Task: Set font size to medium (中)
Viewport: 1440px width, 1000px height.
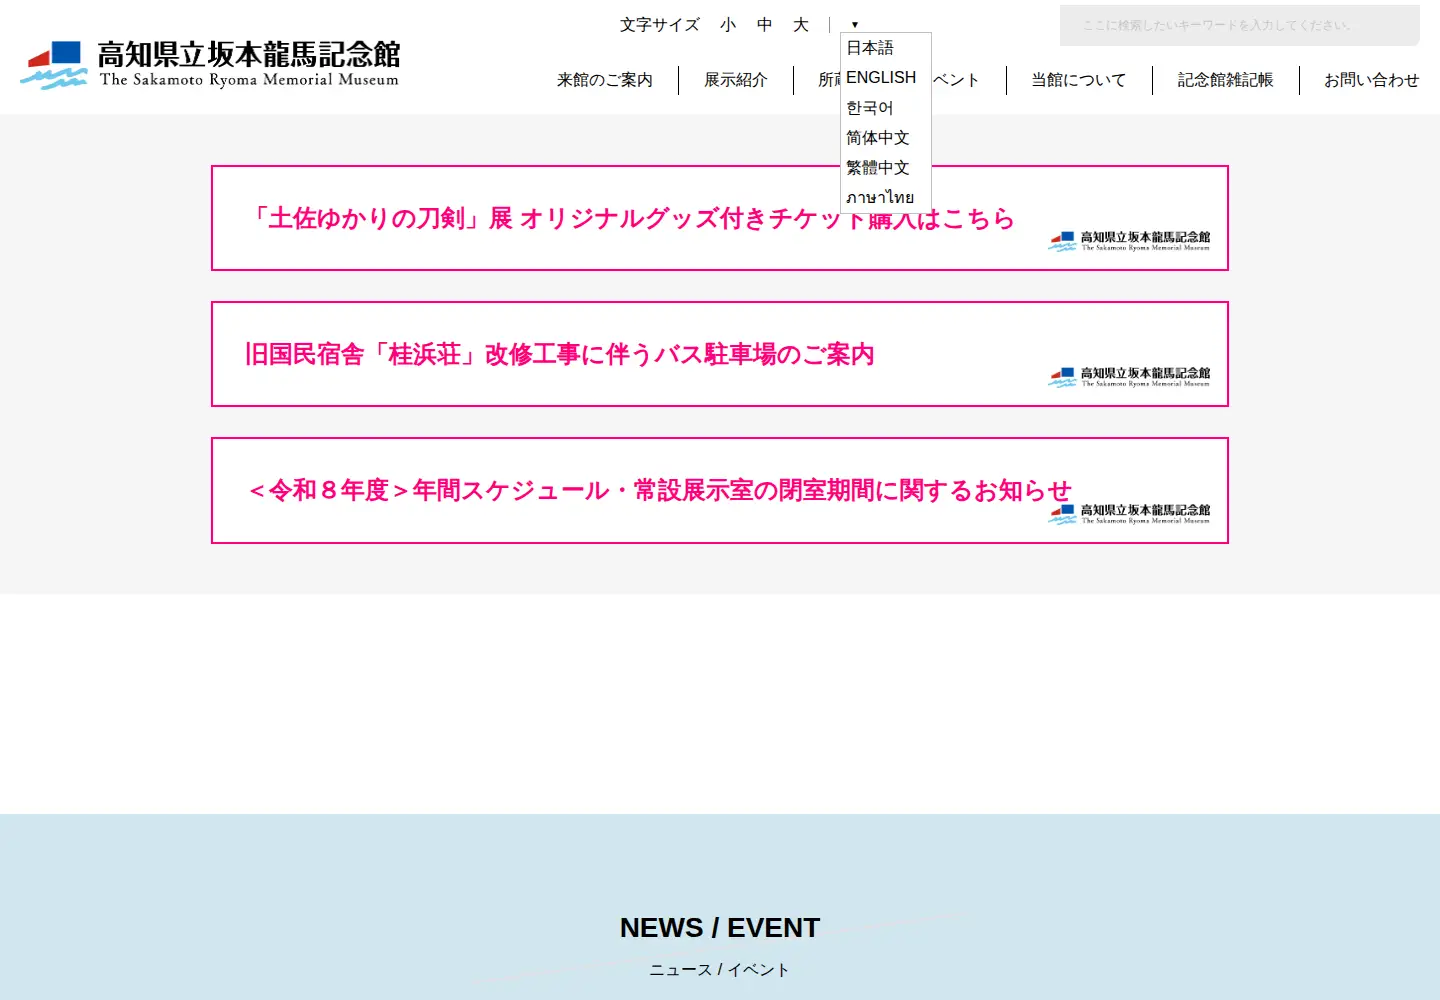Action: [765, 25]
